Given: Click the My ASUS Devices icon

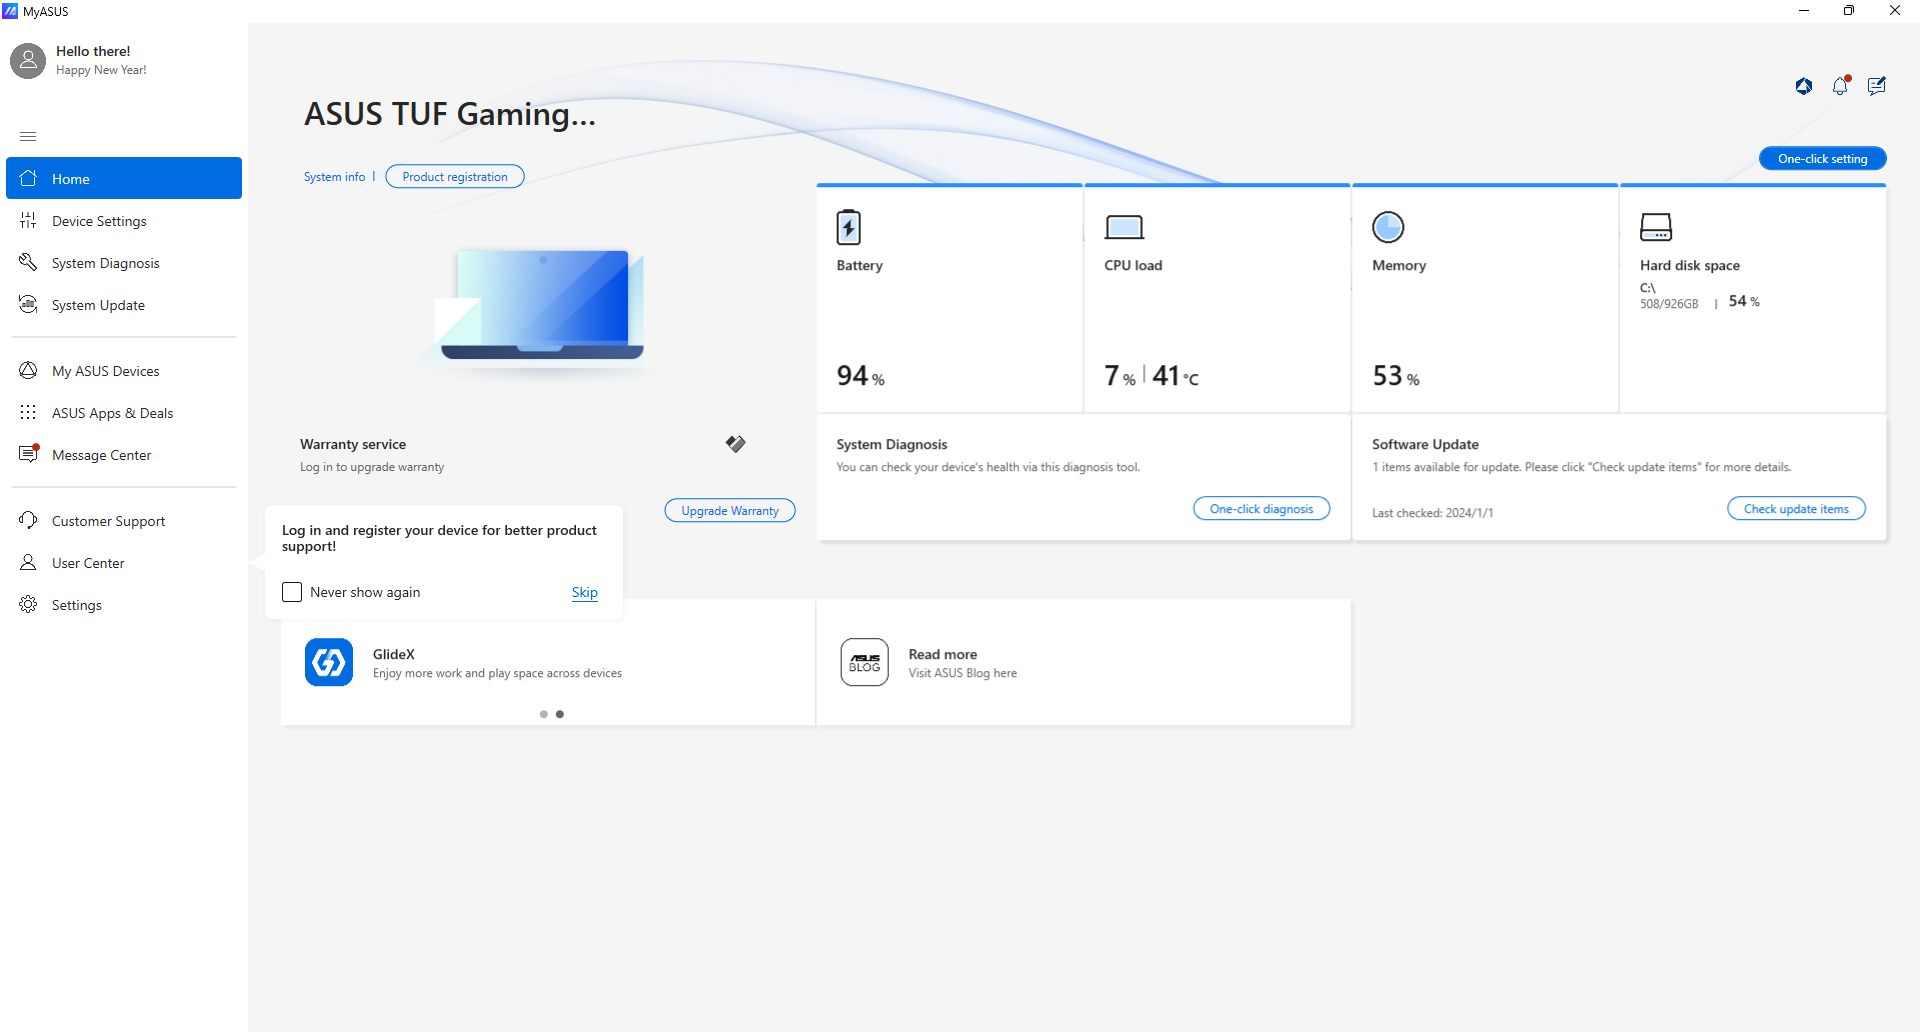Looking at the screenshot, I should (28, 370).
